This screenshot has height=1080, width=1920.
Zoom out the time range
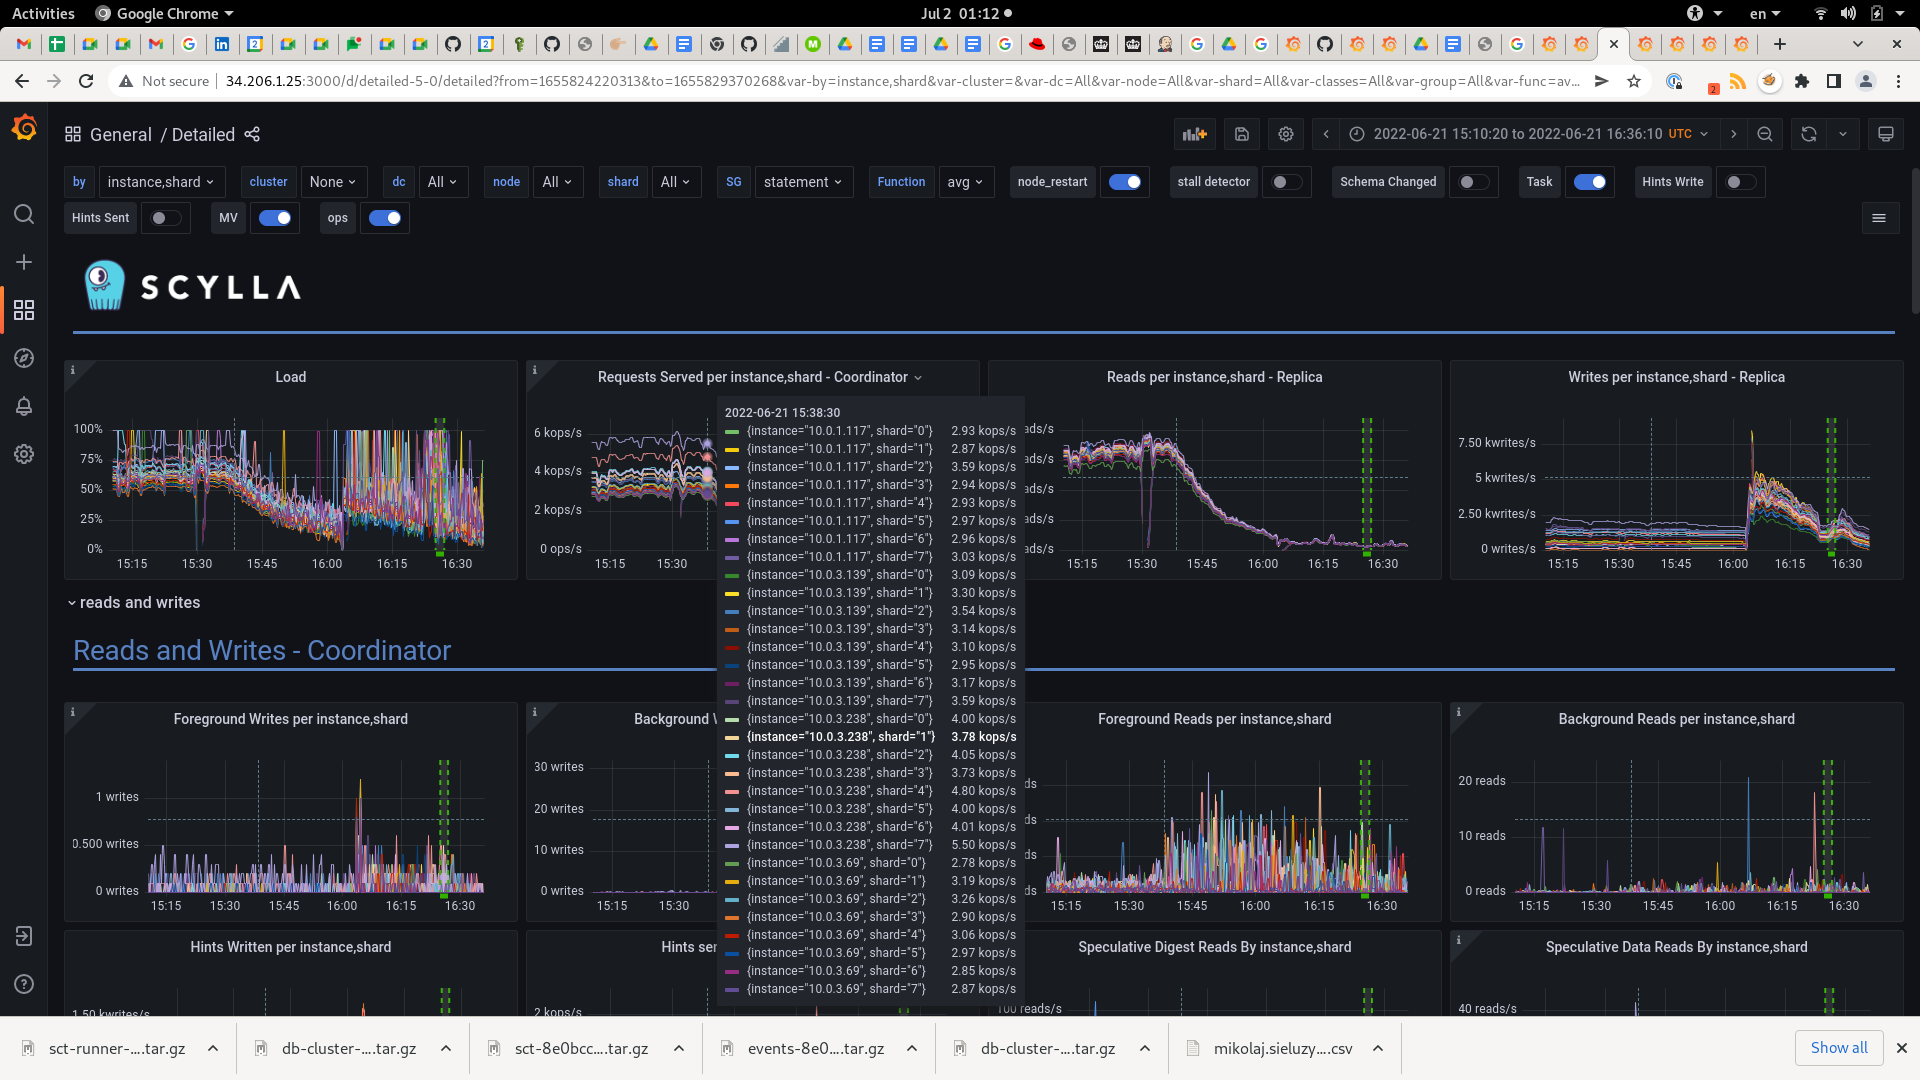click(x=1765, y=134)
